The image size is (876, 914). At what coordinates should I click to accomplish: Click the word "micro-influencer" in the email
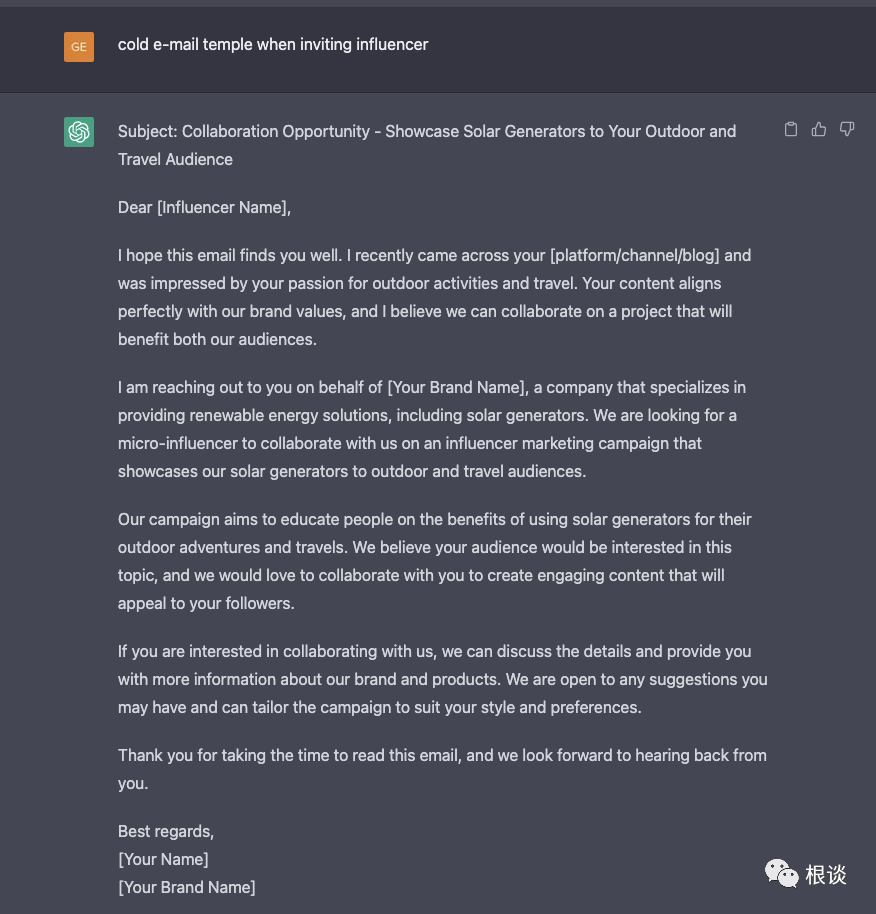(x=180, y=444)
